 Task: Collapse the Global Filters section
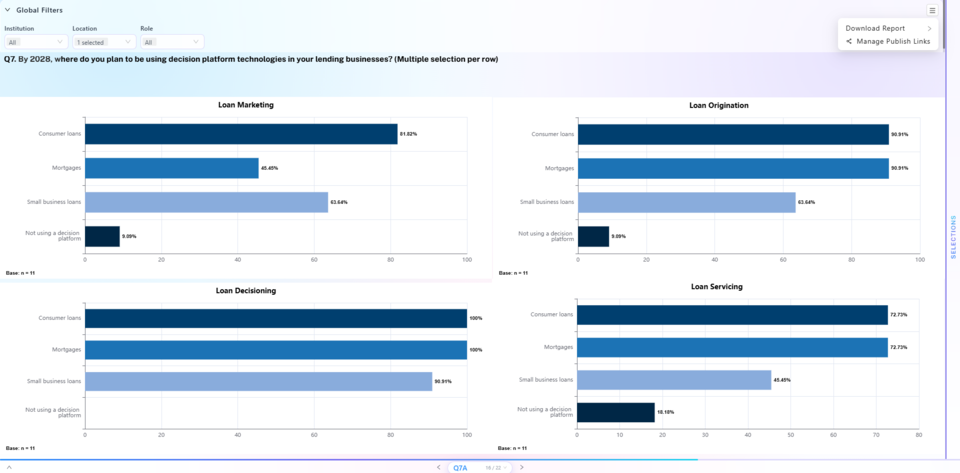click(x=7, y=10)
